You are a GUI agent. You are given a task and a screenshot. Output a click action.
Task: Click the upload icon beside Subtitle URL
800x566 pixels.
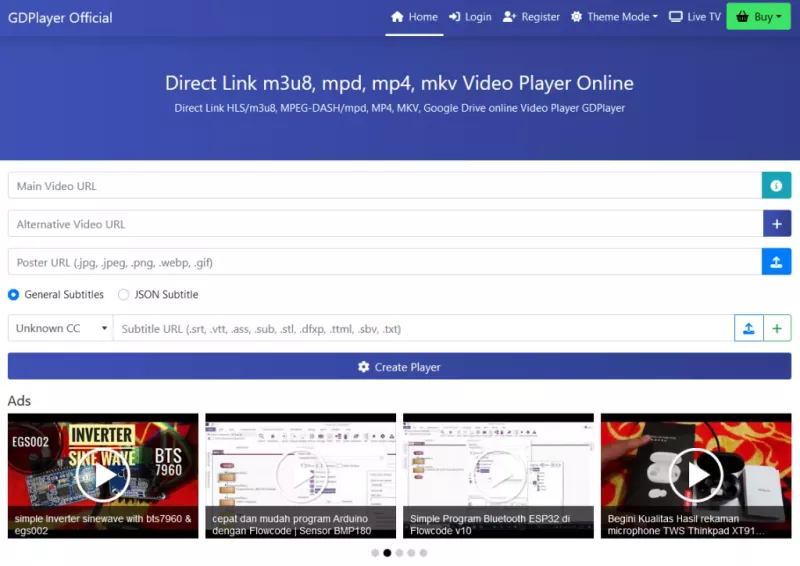(749, 328)
